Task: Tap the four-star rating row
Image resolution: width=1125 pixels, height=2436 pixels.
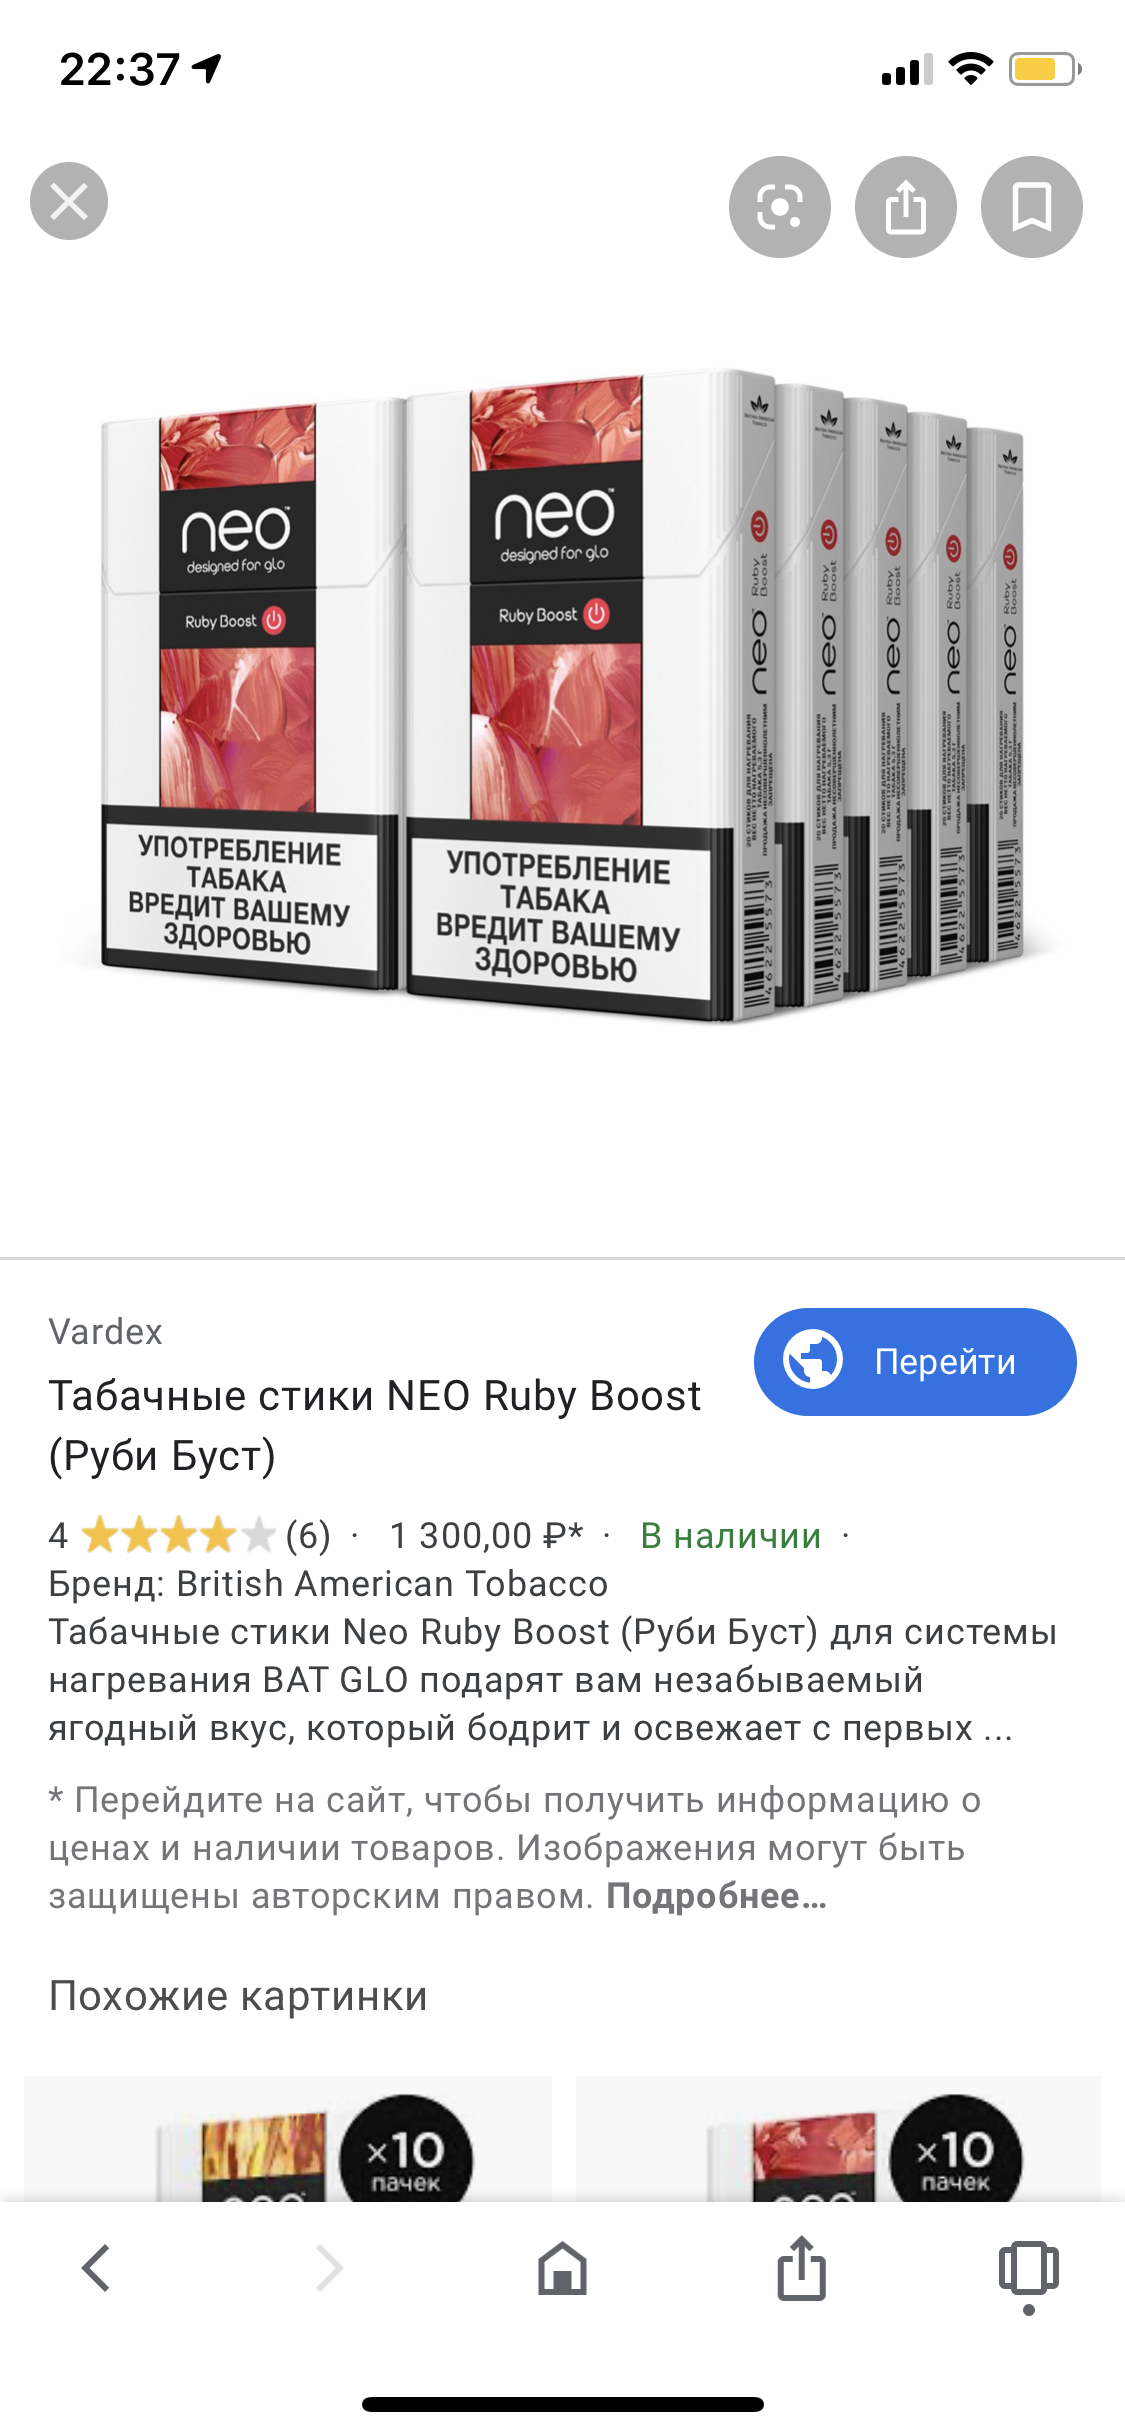Action: pos(190,1535)
